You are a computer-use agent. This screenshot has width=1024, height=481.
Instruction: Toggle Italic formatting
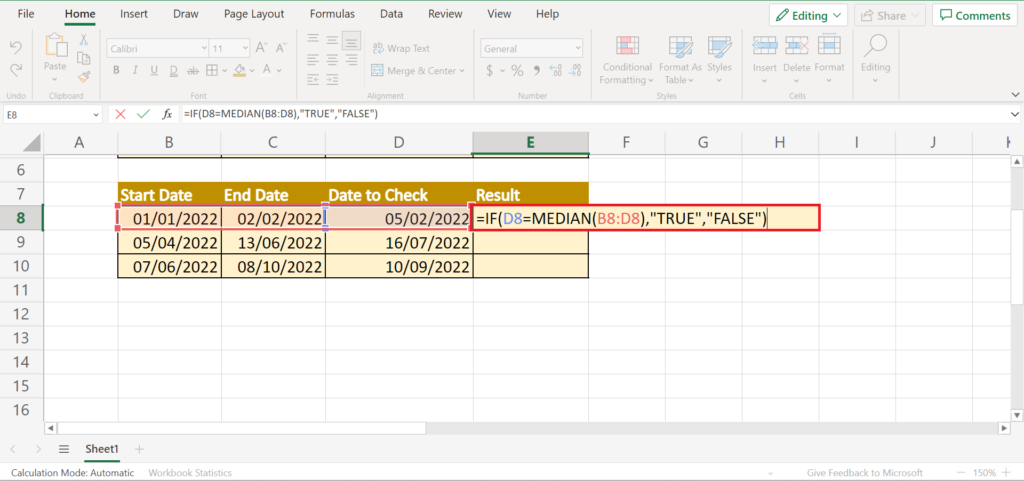pos(135,70)
